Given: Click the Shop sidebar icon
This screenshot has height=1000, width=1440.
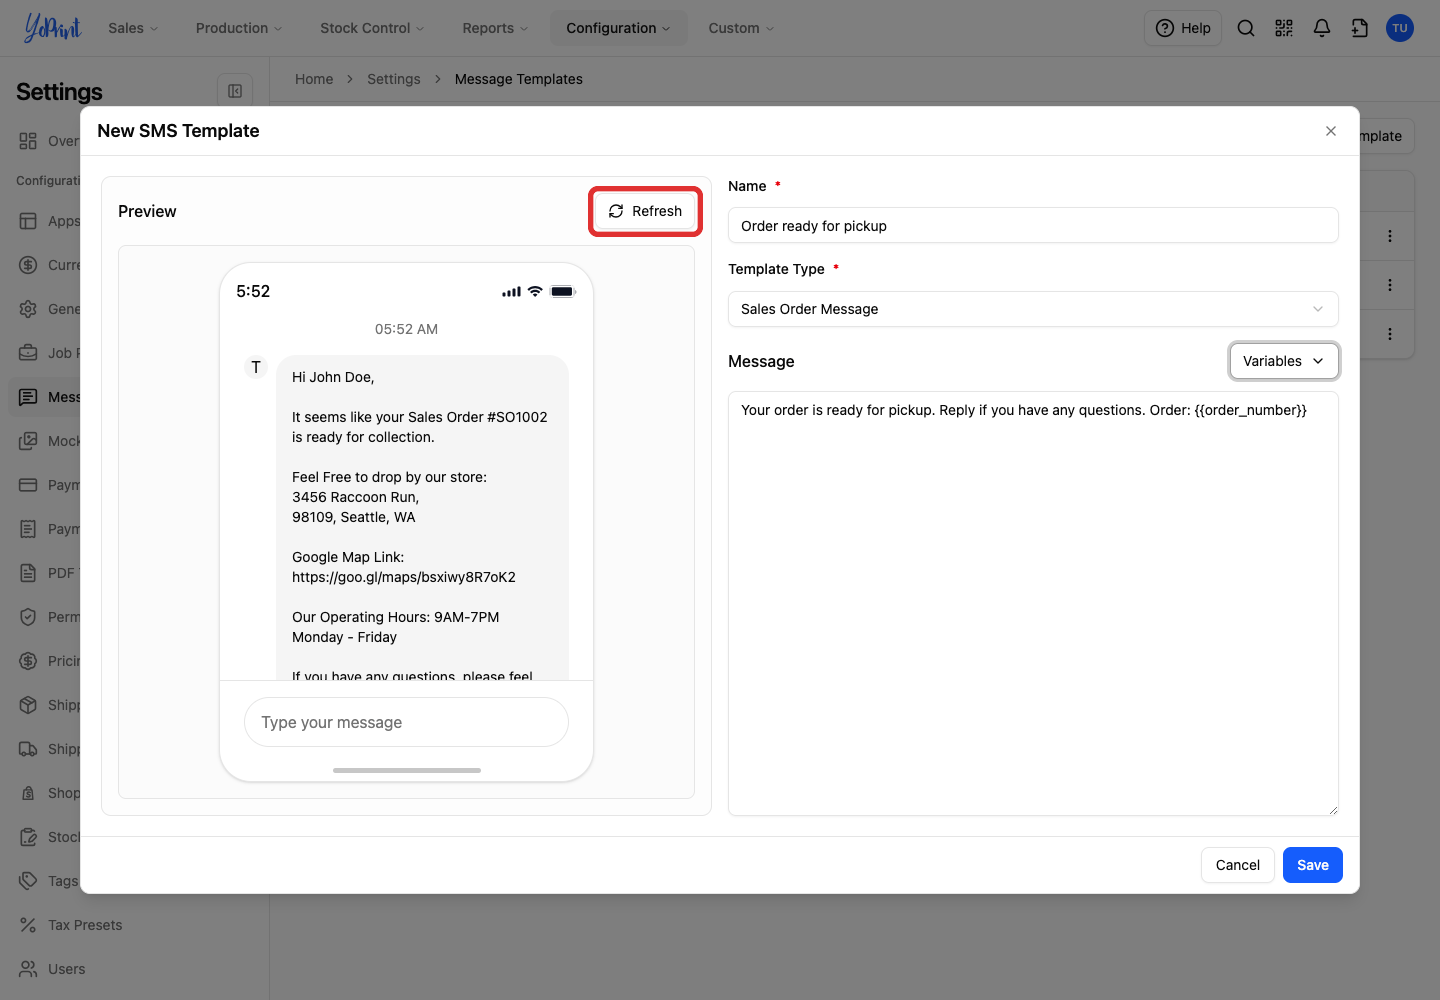Looking at the screenshot, I should point(28,793).
